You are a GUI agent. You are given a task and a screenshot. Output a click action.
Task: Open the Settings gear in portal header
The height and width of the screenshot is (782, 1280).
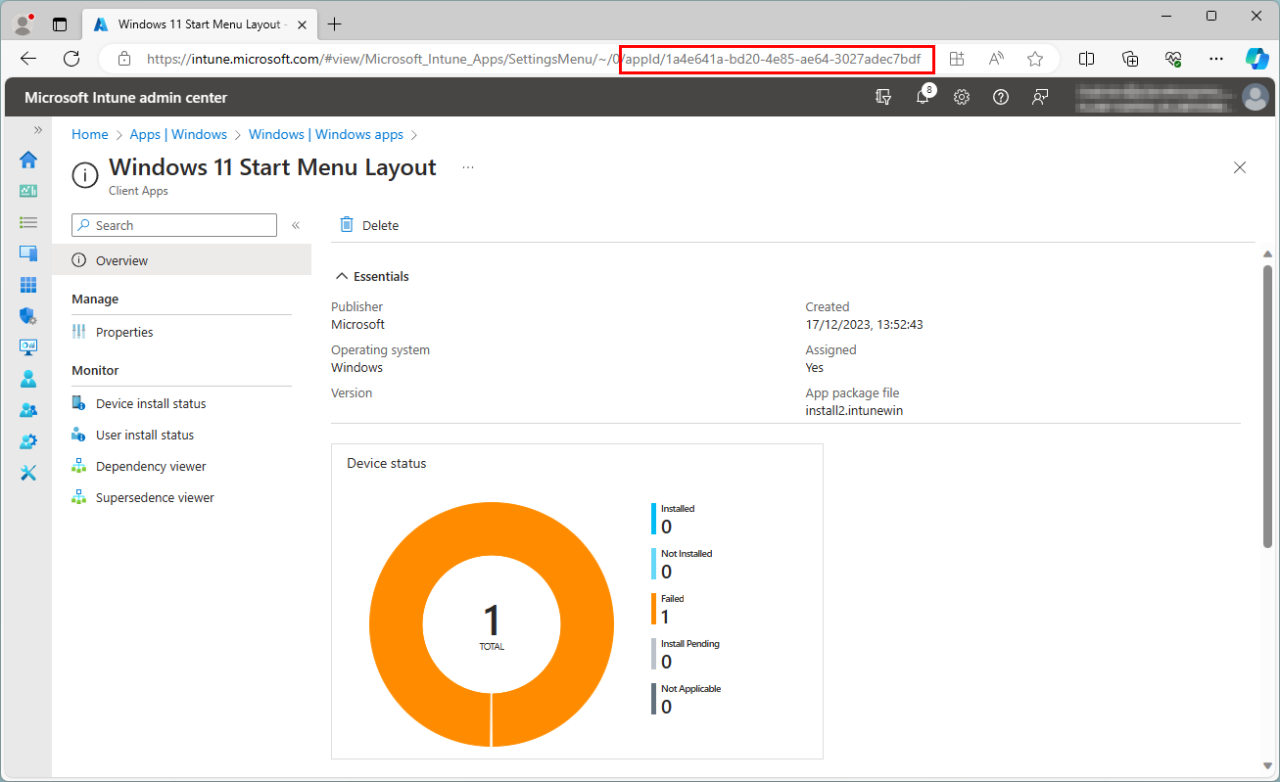click(x=961, y=98)
